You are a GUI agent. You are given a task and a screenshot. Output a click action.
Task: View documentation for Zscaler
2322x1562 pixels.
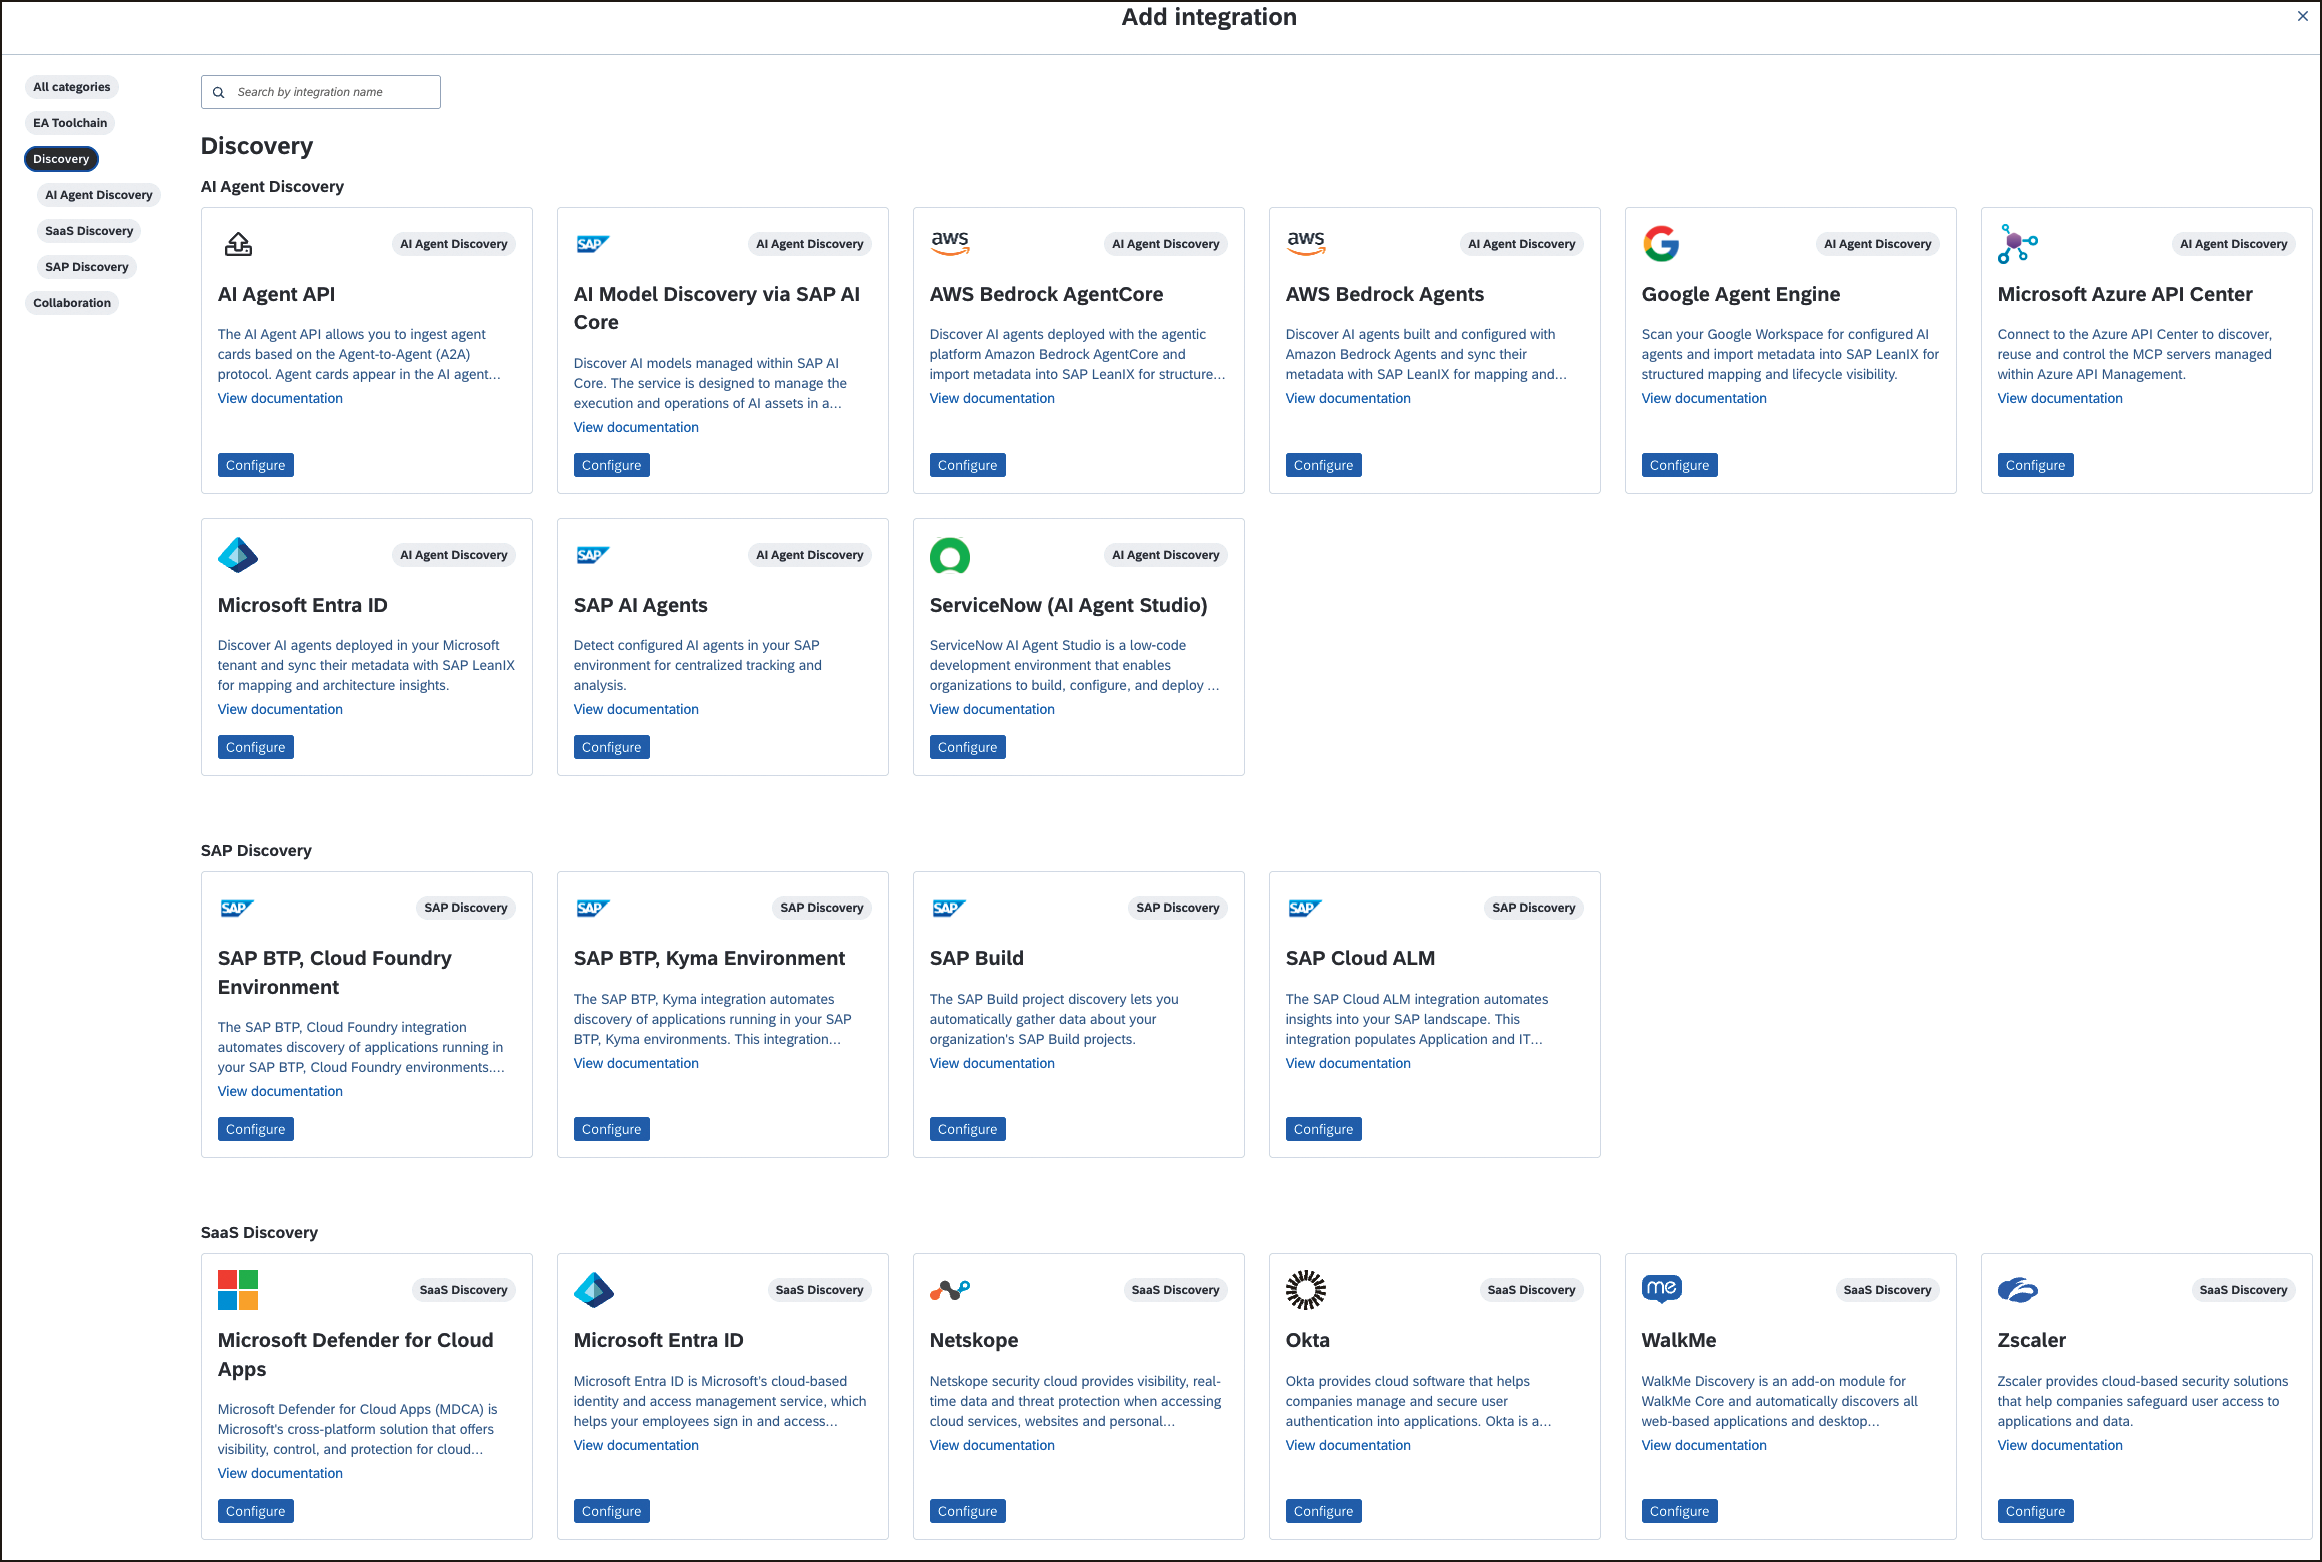[x=2060, y=1445]
